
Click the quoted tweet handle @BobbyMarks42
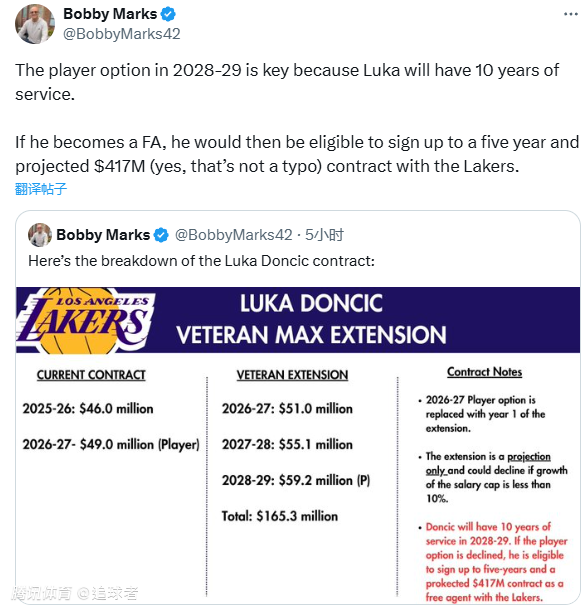coord(233,235)
